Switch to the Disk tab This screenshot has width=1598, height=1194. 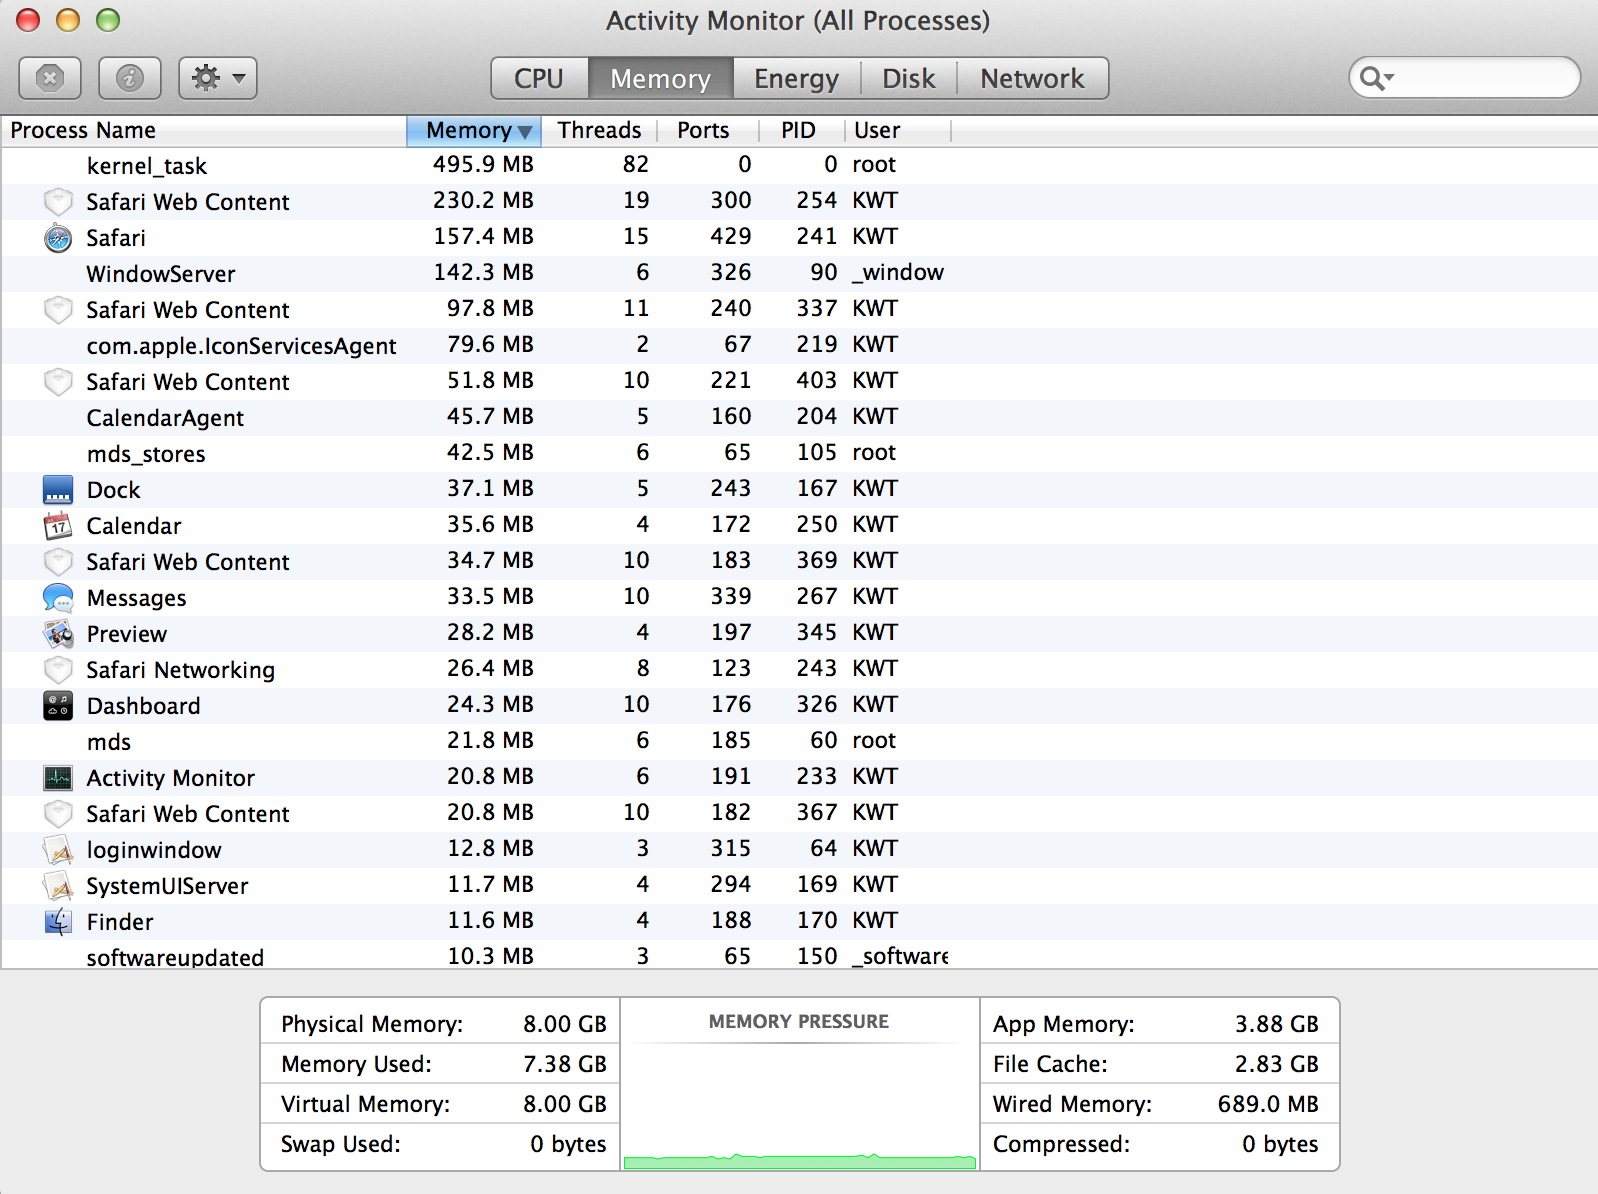(x=908, y=78)
